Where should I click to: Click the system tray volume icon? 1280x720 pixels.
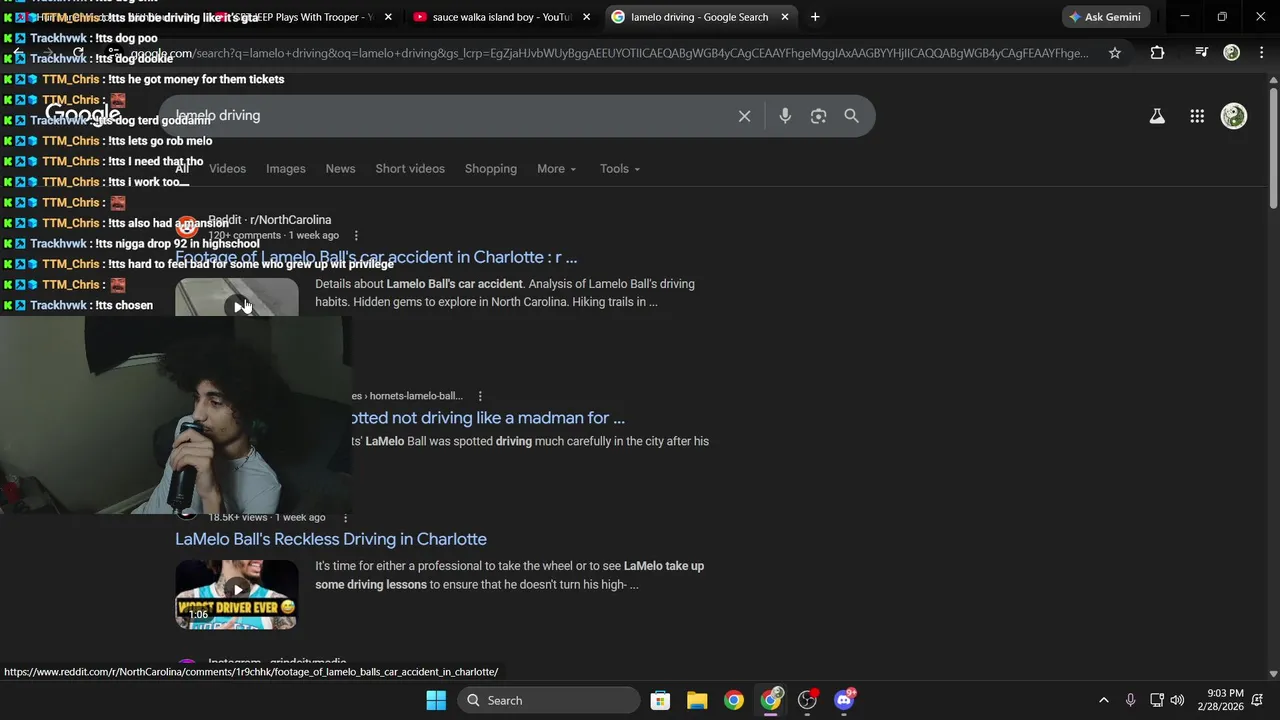1177,700
